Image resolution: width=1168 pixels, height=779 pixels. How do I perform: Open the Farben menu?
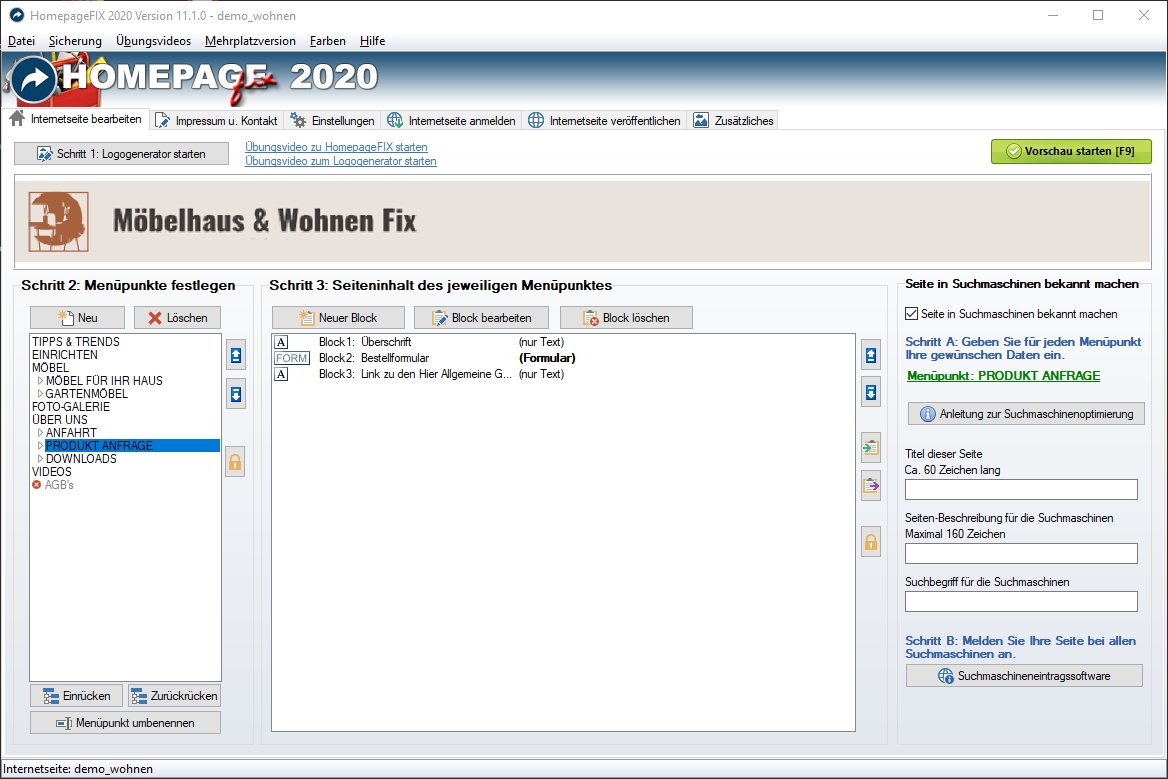coord(328,41)
